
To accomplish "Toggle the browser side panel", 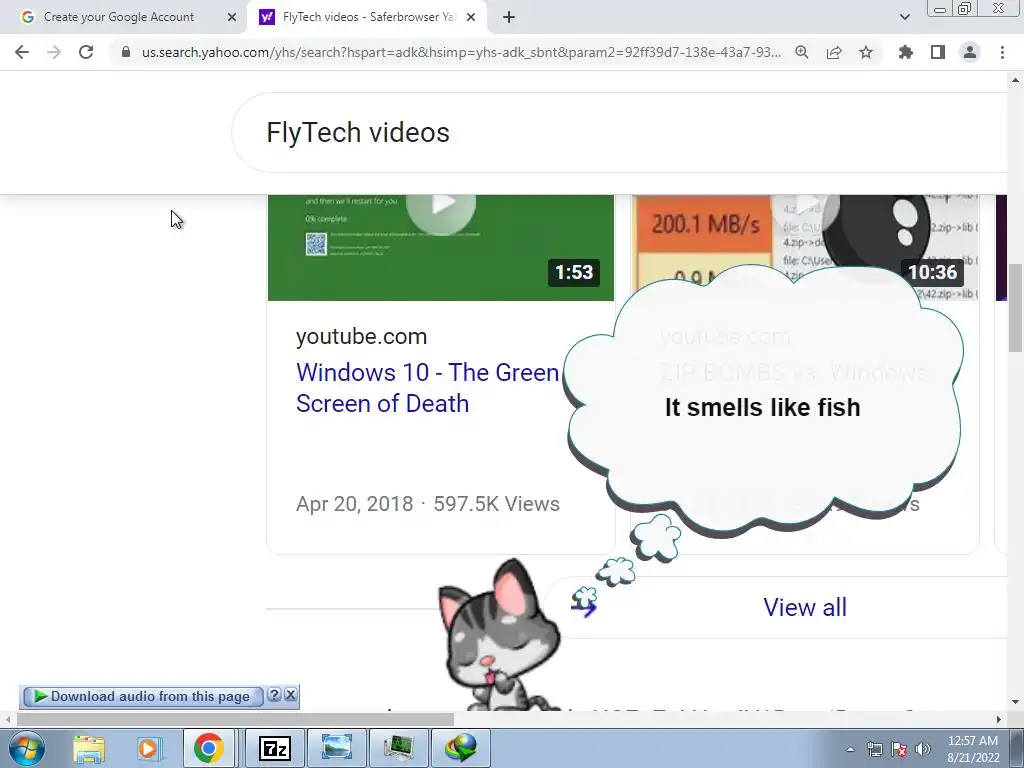I will point(938,52).
